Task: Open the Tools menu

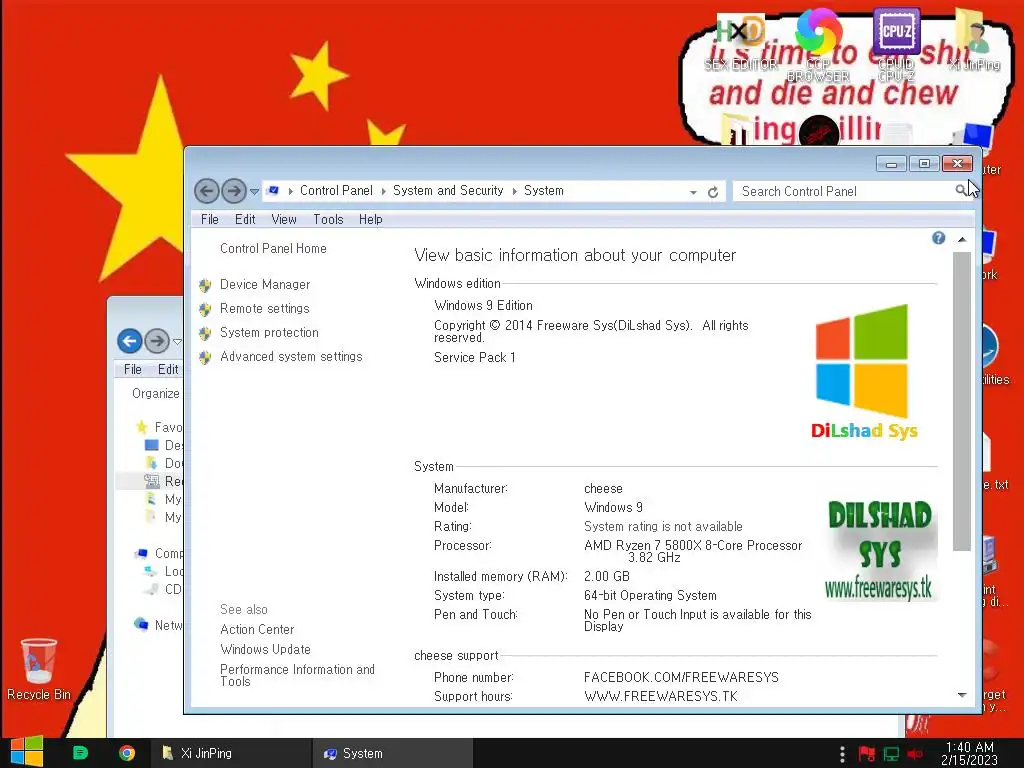Action: 328,219
